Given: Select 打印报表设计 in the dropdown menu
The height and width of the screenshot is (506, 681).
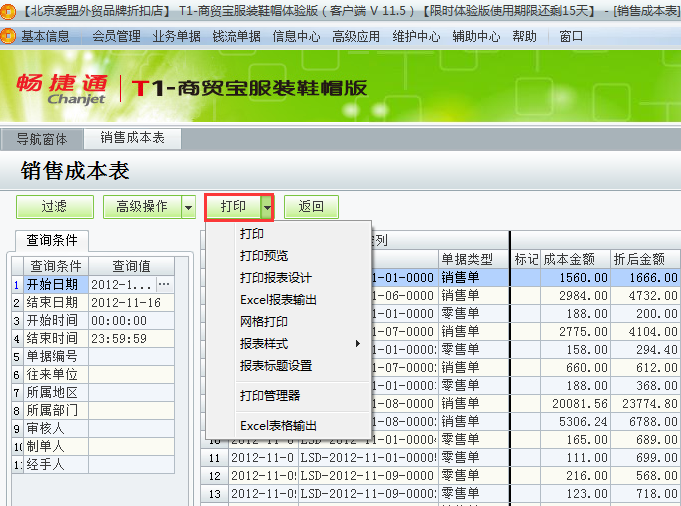Looking at the screenshot, I should point(276,278).
